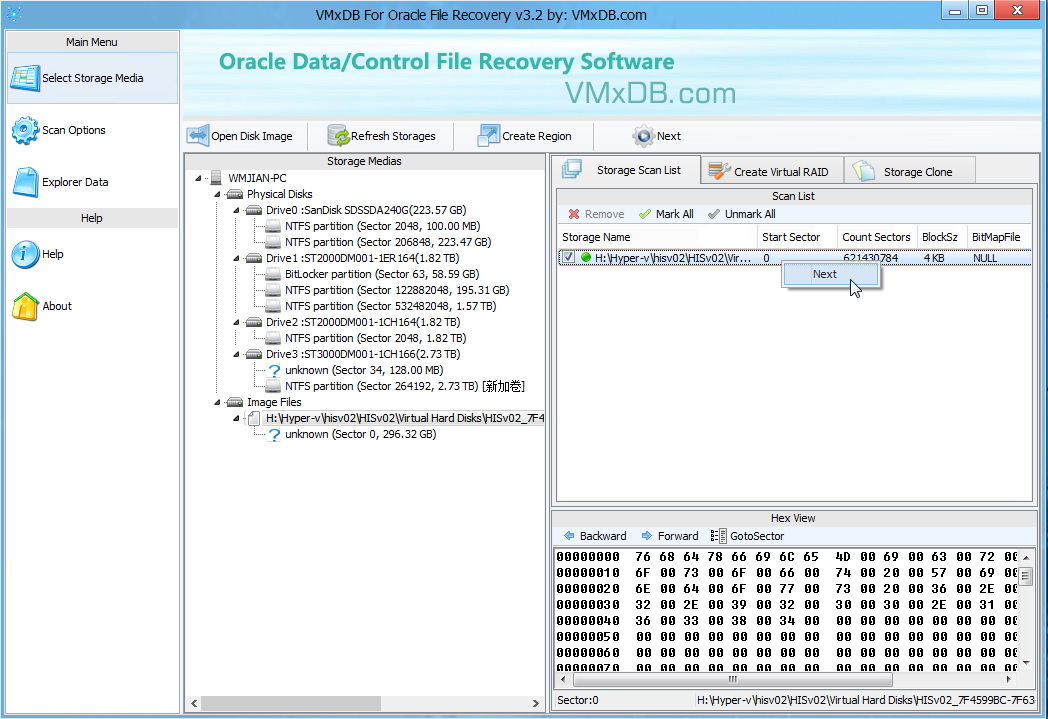Click the Sector:0 status bar entry
The width and height of the screenshot is (1048, 719).
tap(578, 700)
